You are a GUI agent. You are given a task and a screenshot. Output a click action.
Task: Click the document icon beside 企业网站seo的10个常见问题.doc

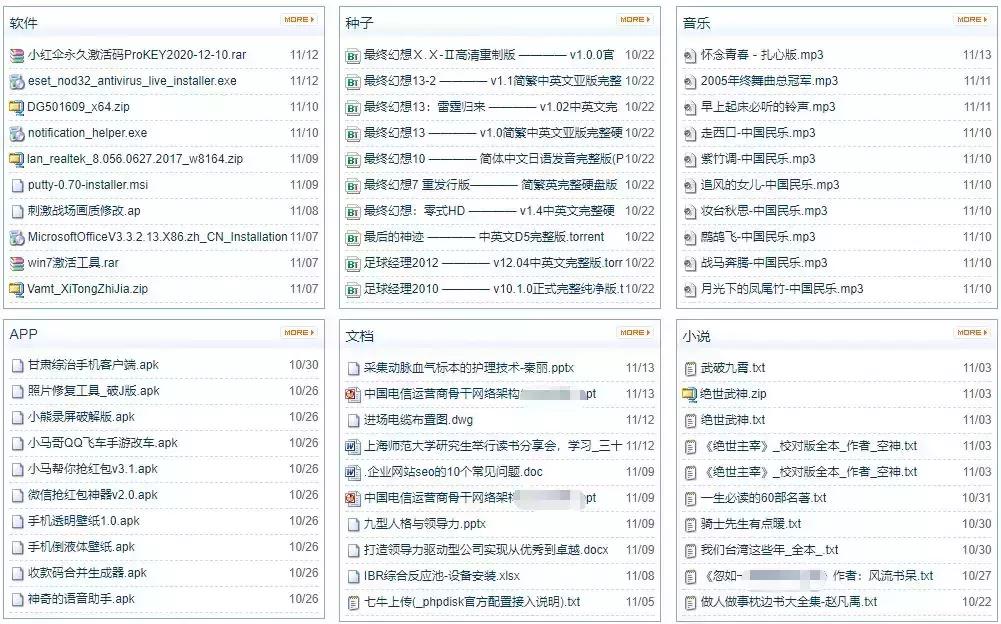[352, 471]
